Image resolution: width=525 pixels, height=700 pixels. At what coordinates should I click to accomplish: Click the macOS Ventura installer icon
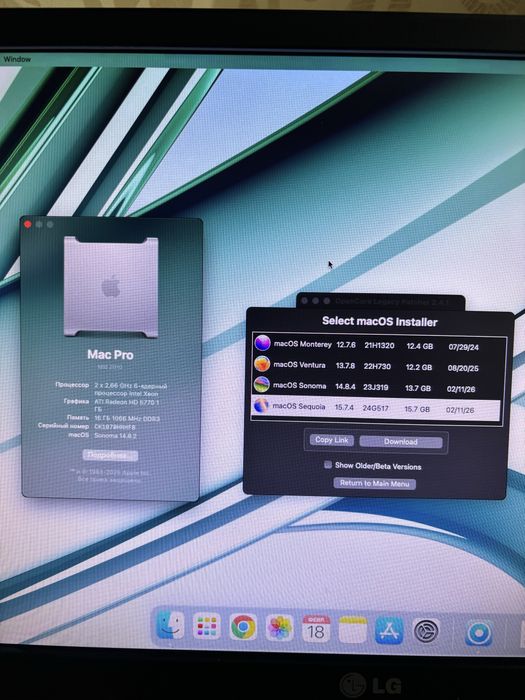(262, 364)
